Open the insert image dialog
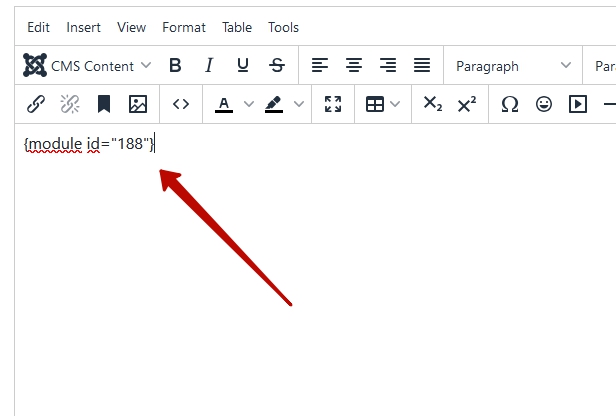 (138, 104)
